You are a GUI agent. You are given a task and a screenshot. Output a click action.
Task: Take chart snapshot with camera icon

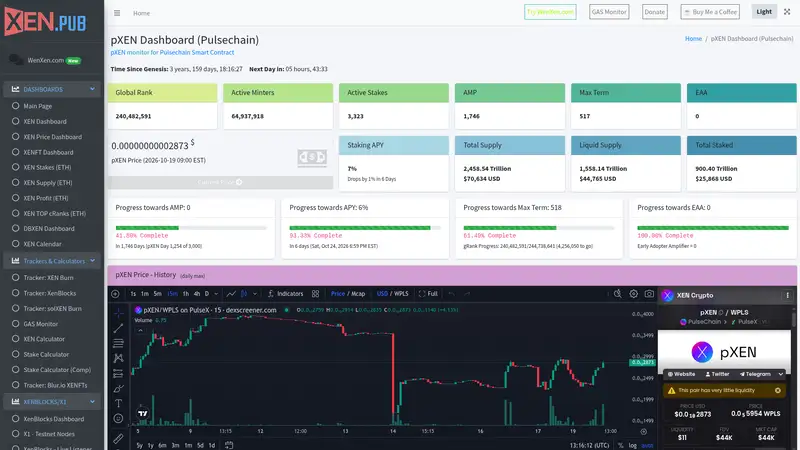point(649,294)
